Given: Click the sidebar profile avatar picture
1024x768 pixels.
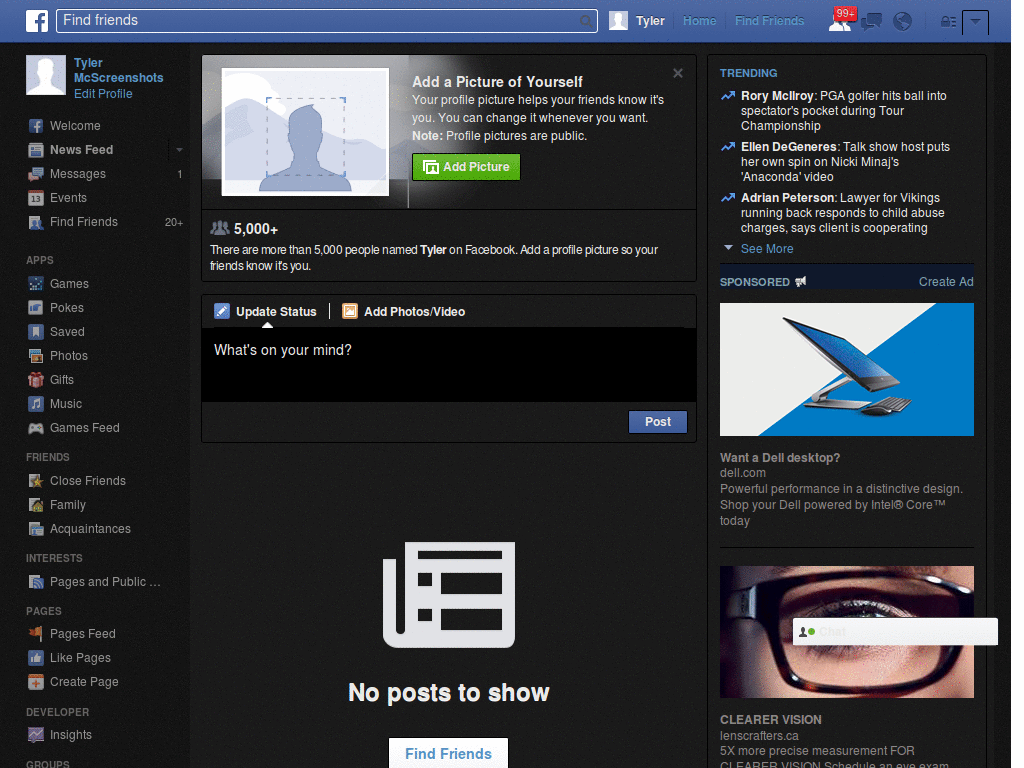Looking at the screenshot, I should 46,75.
